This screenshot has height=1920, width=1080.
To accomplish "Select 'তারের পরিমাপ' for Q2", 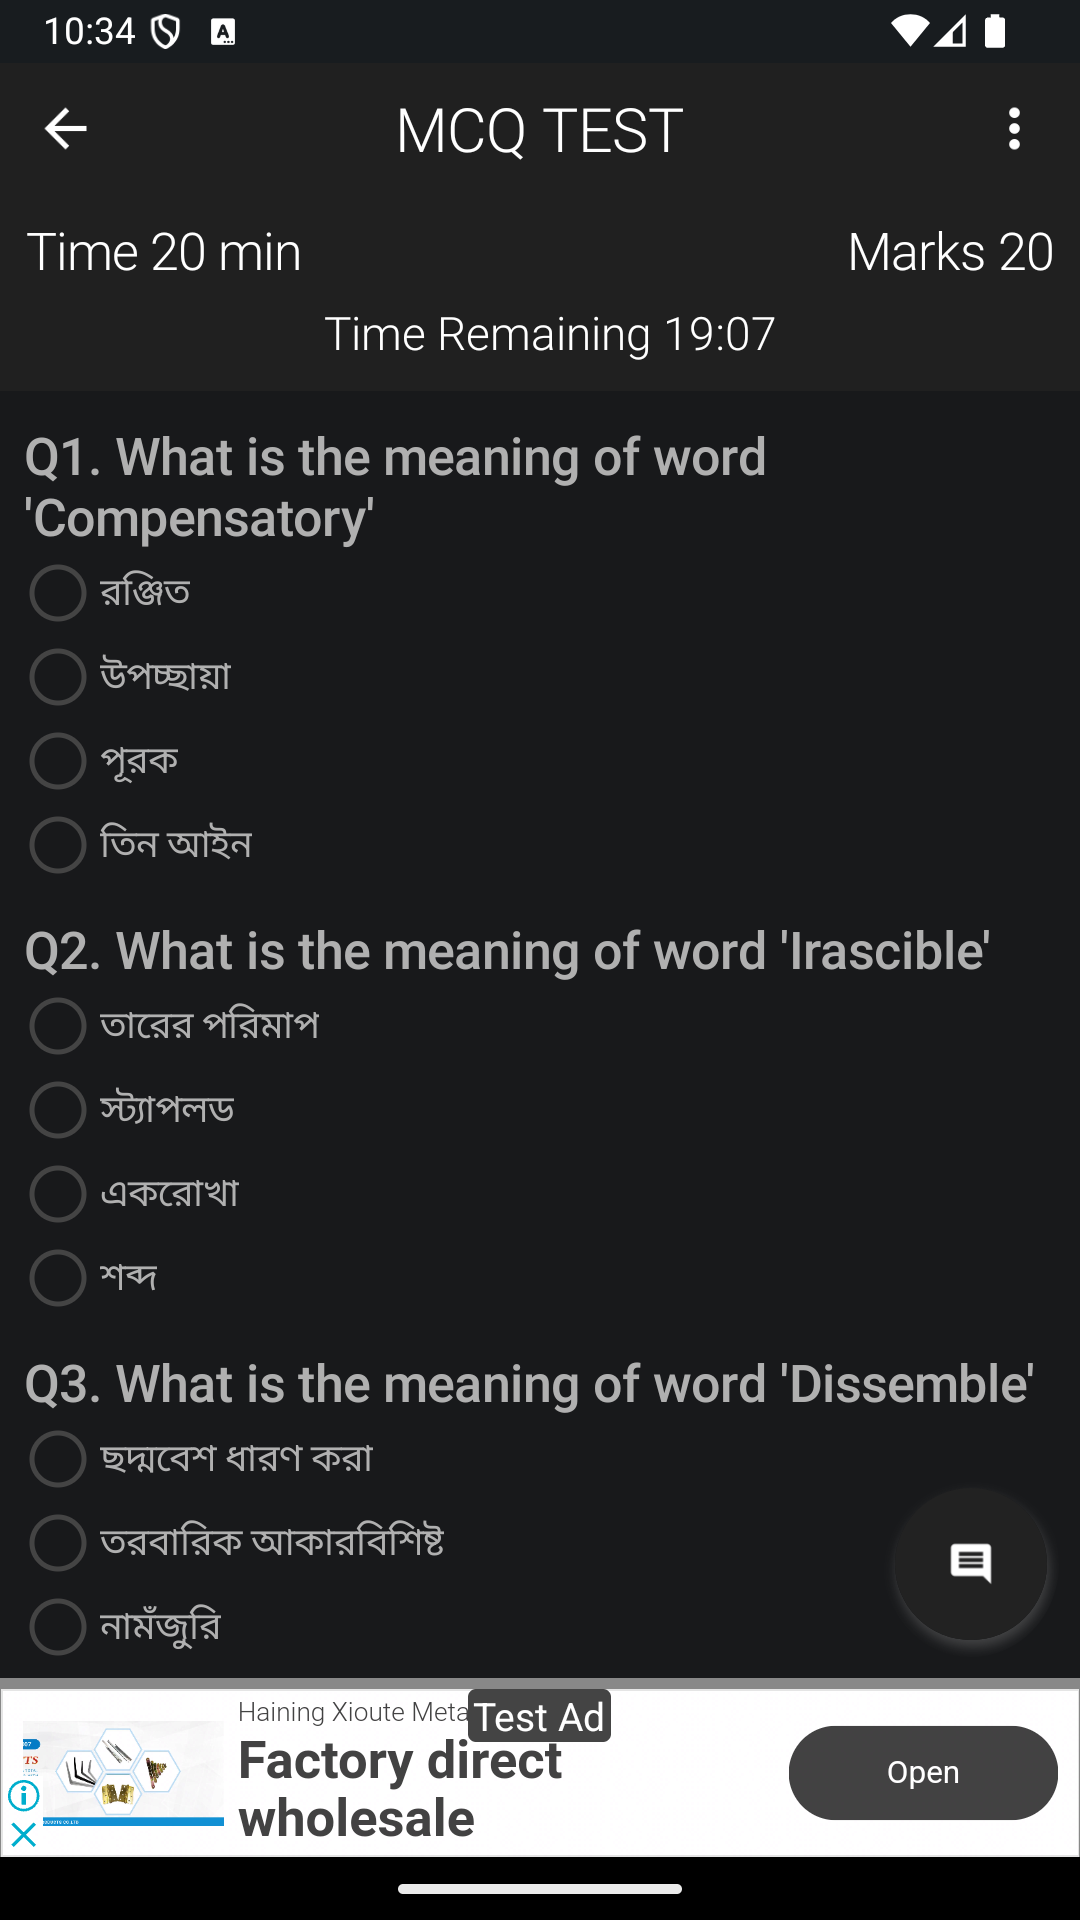I will point(58,1026).
